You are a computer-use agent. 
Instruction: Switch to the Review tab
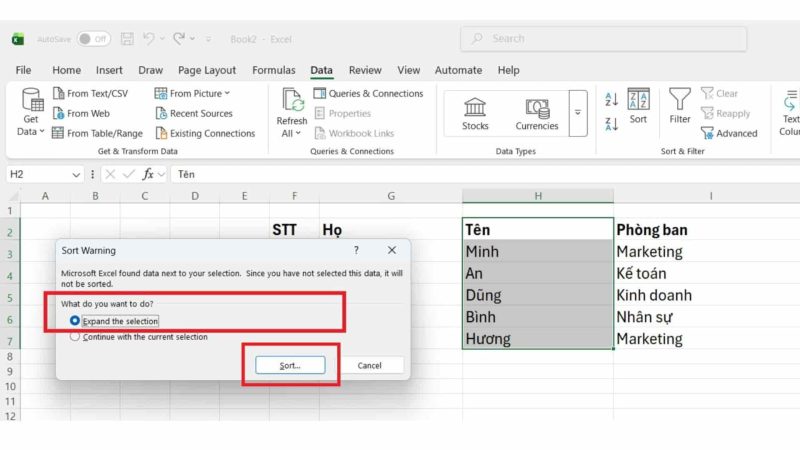(x=365, y=70)
